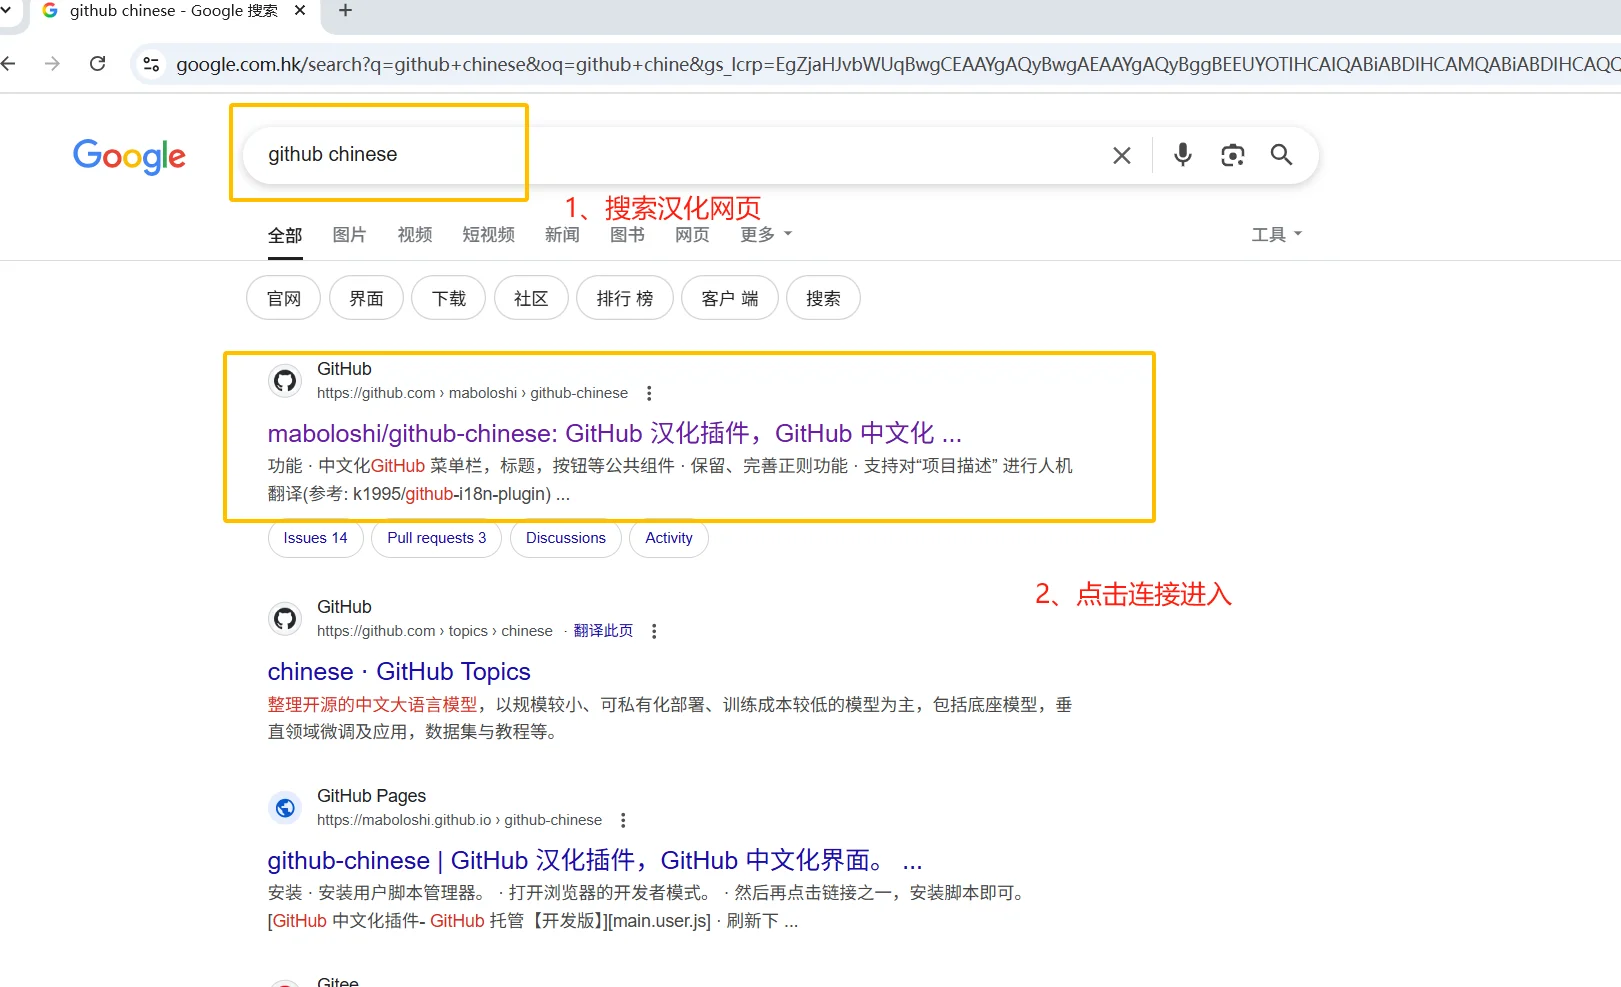This screenshot has height=987, width=1621.
Task: Expand the 更多 search categories menu
Action: 764,234
